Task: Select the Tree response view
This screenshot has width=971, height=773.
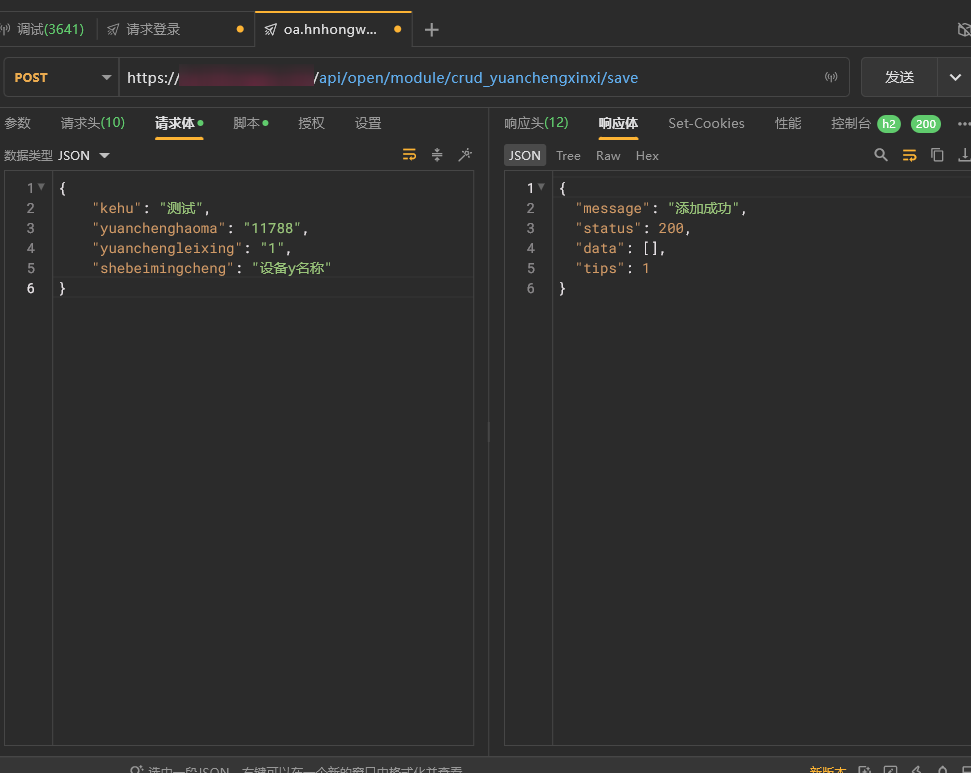Action: [x=568, y=156]
